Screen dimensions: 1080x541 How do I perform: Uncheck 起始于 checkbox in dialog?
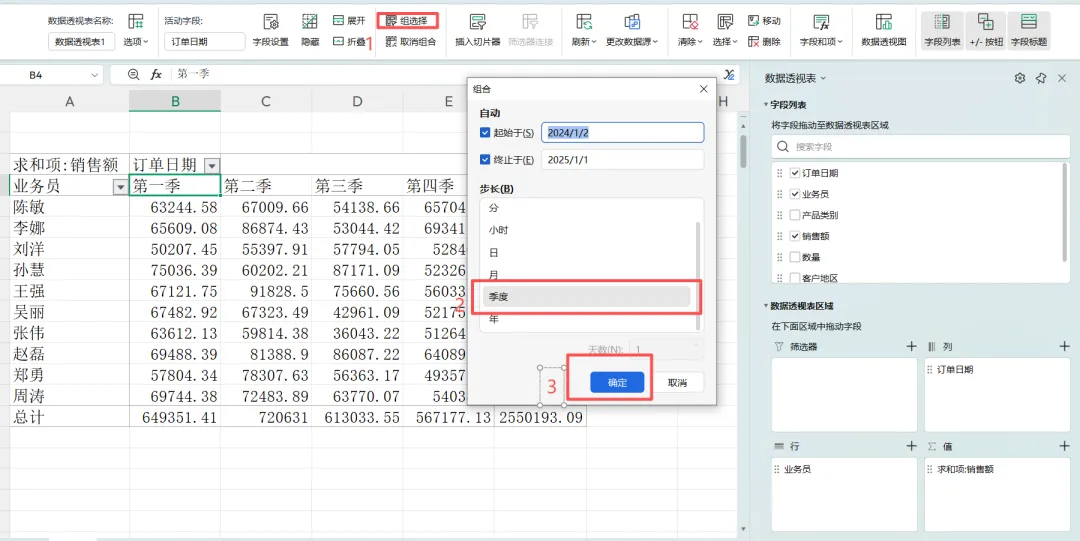[x=485, y=132]
